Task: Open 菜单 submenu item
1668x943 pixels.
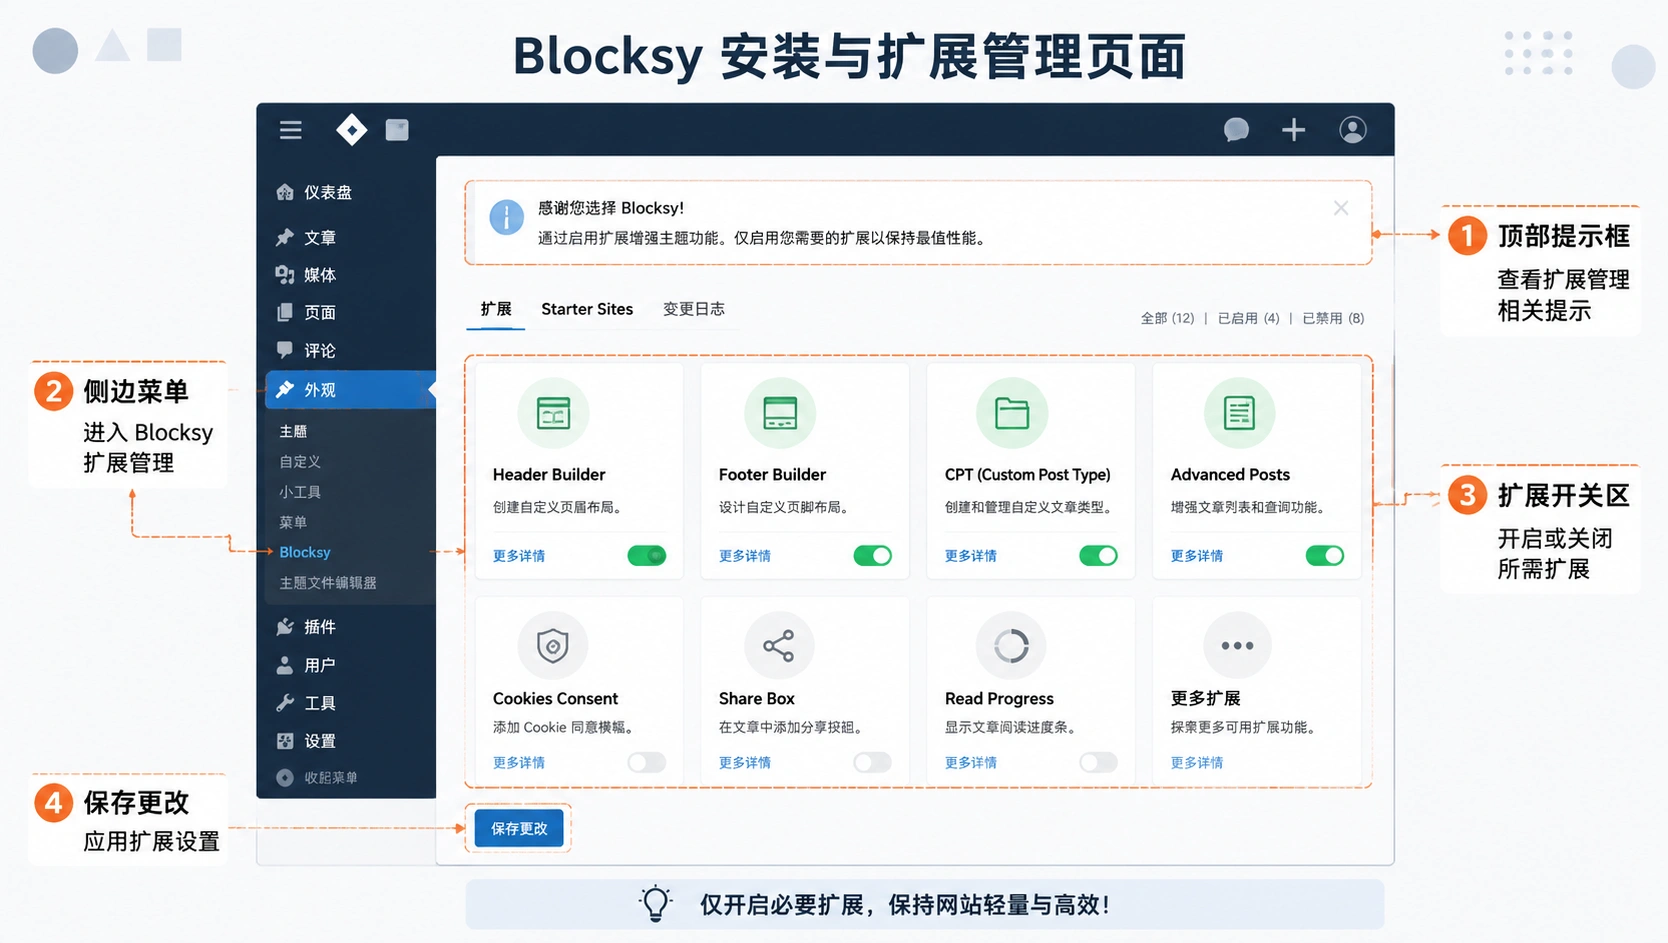Action: 293,522
